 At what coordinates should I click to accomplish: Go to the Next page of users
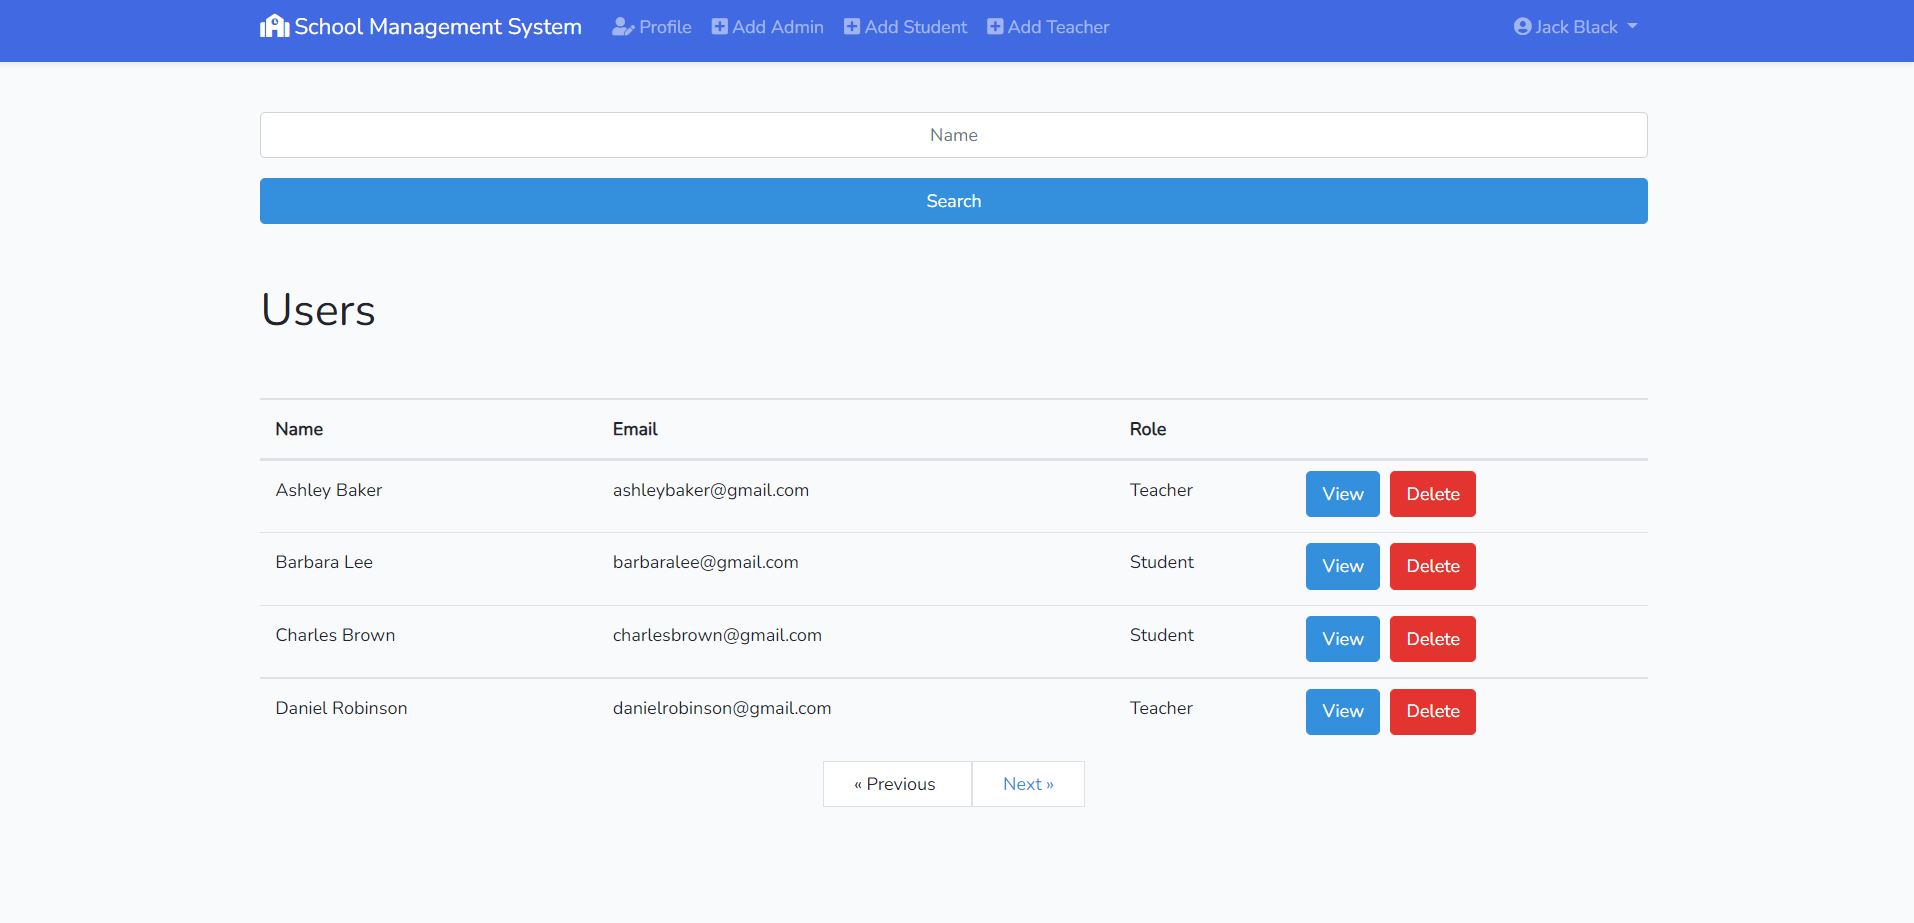click(x=1028, y=783)
